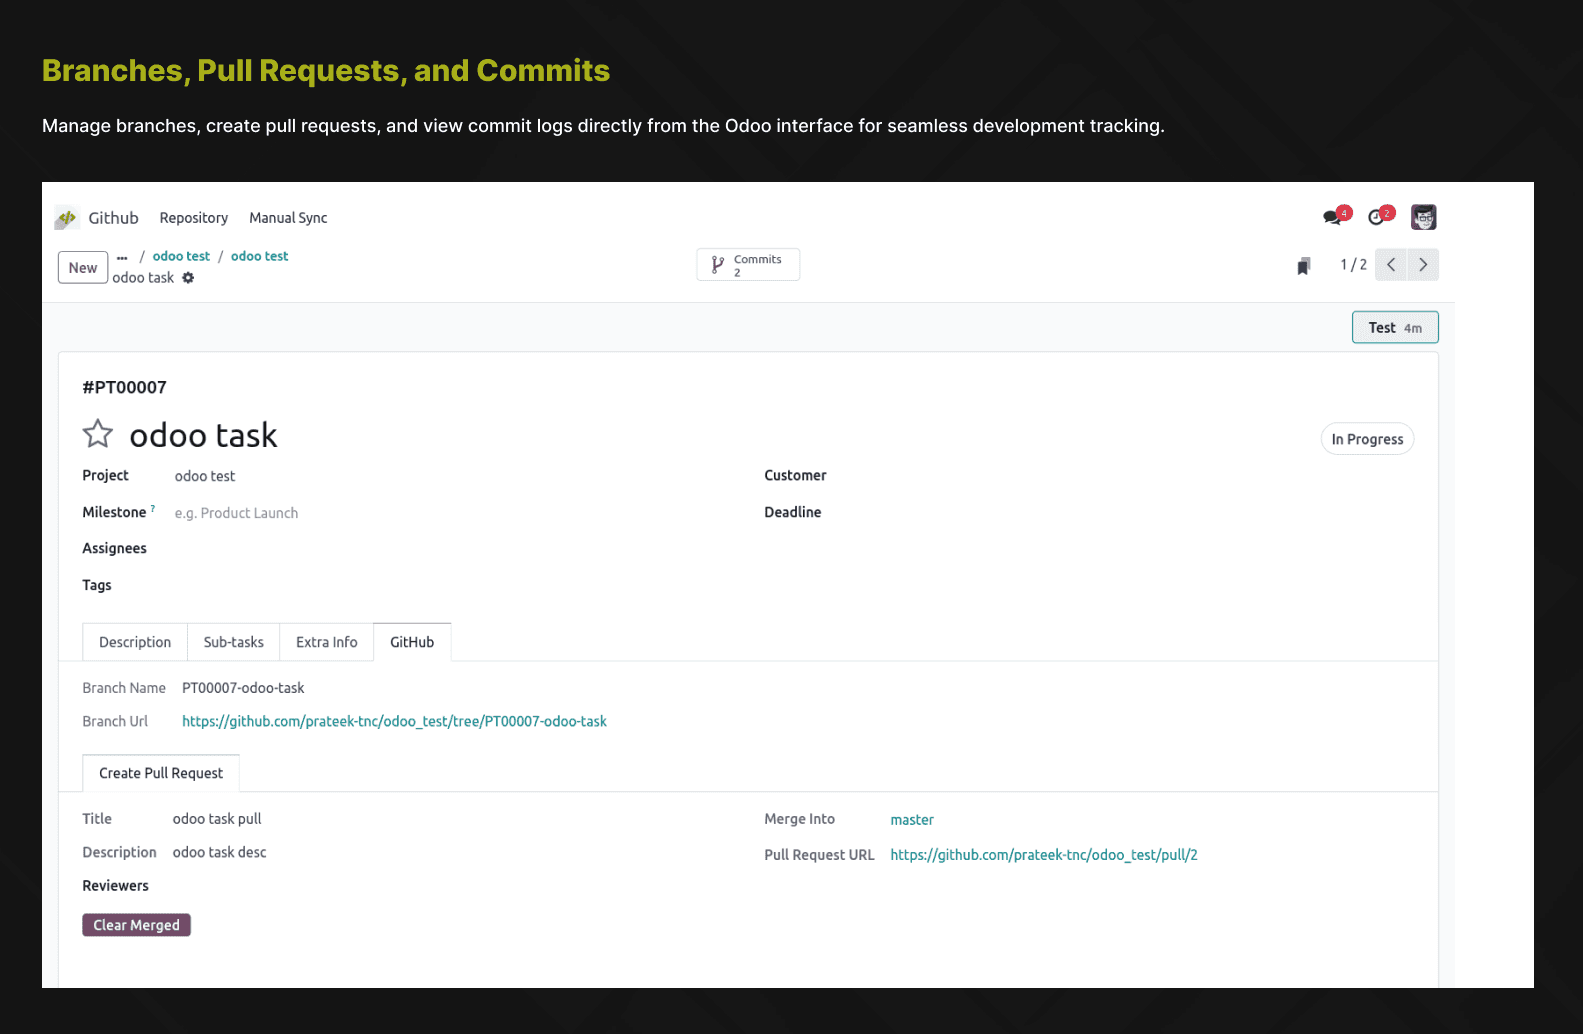Open the master merge branch link
1583x1034 pixels.
(x=912, y=820)
